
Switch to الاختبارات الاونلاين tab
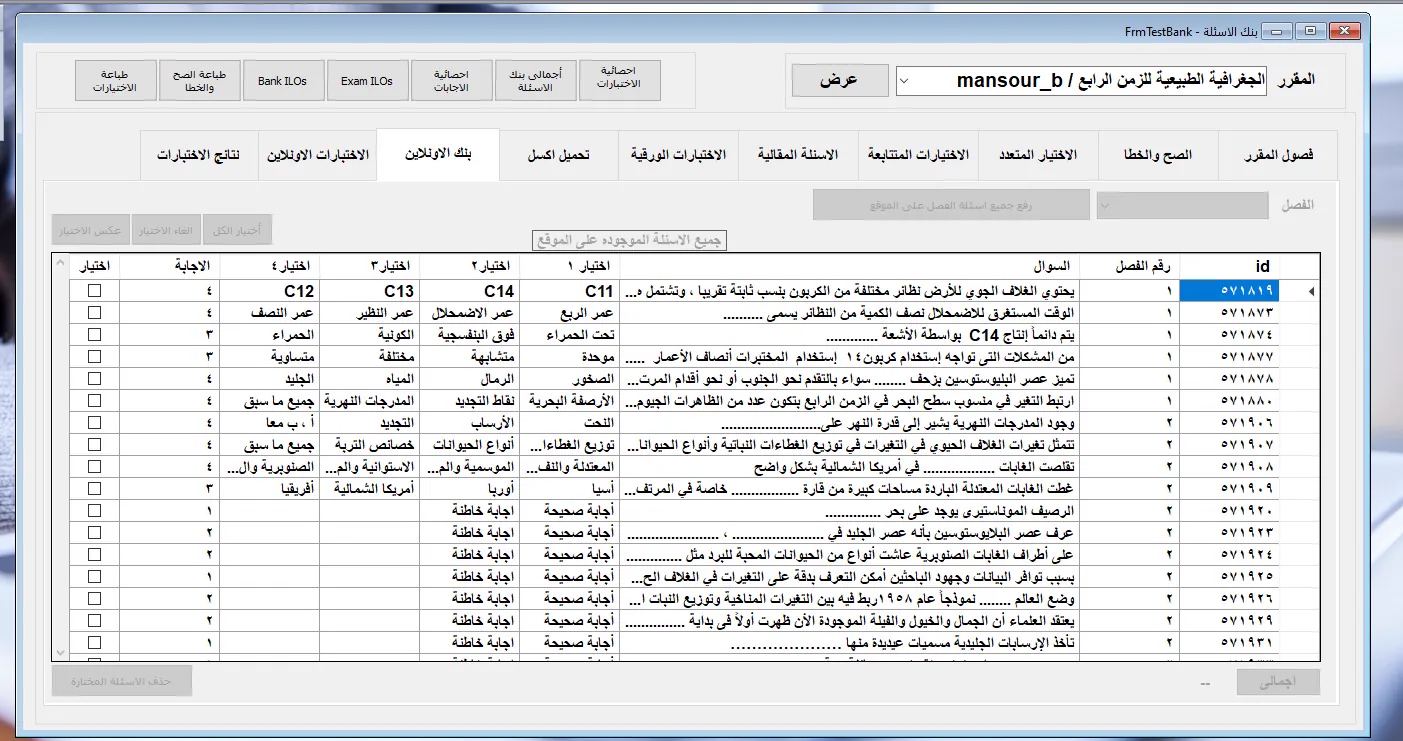(318, 155)
